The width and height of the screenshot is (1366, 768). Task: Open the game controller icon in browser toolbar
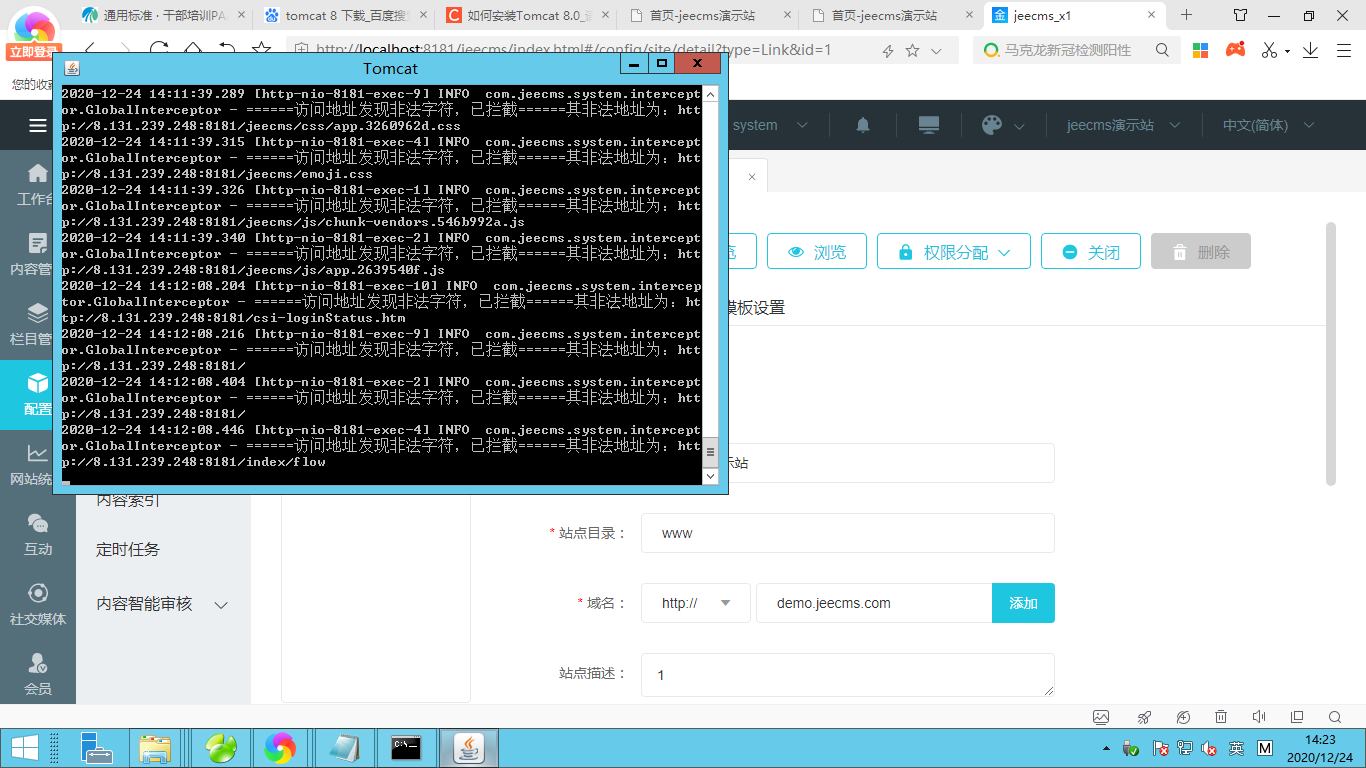[x=1236, y=50]
